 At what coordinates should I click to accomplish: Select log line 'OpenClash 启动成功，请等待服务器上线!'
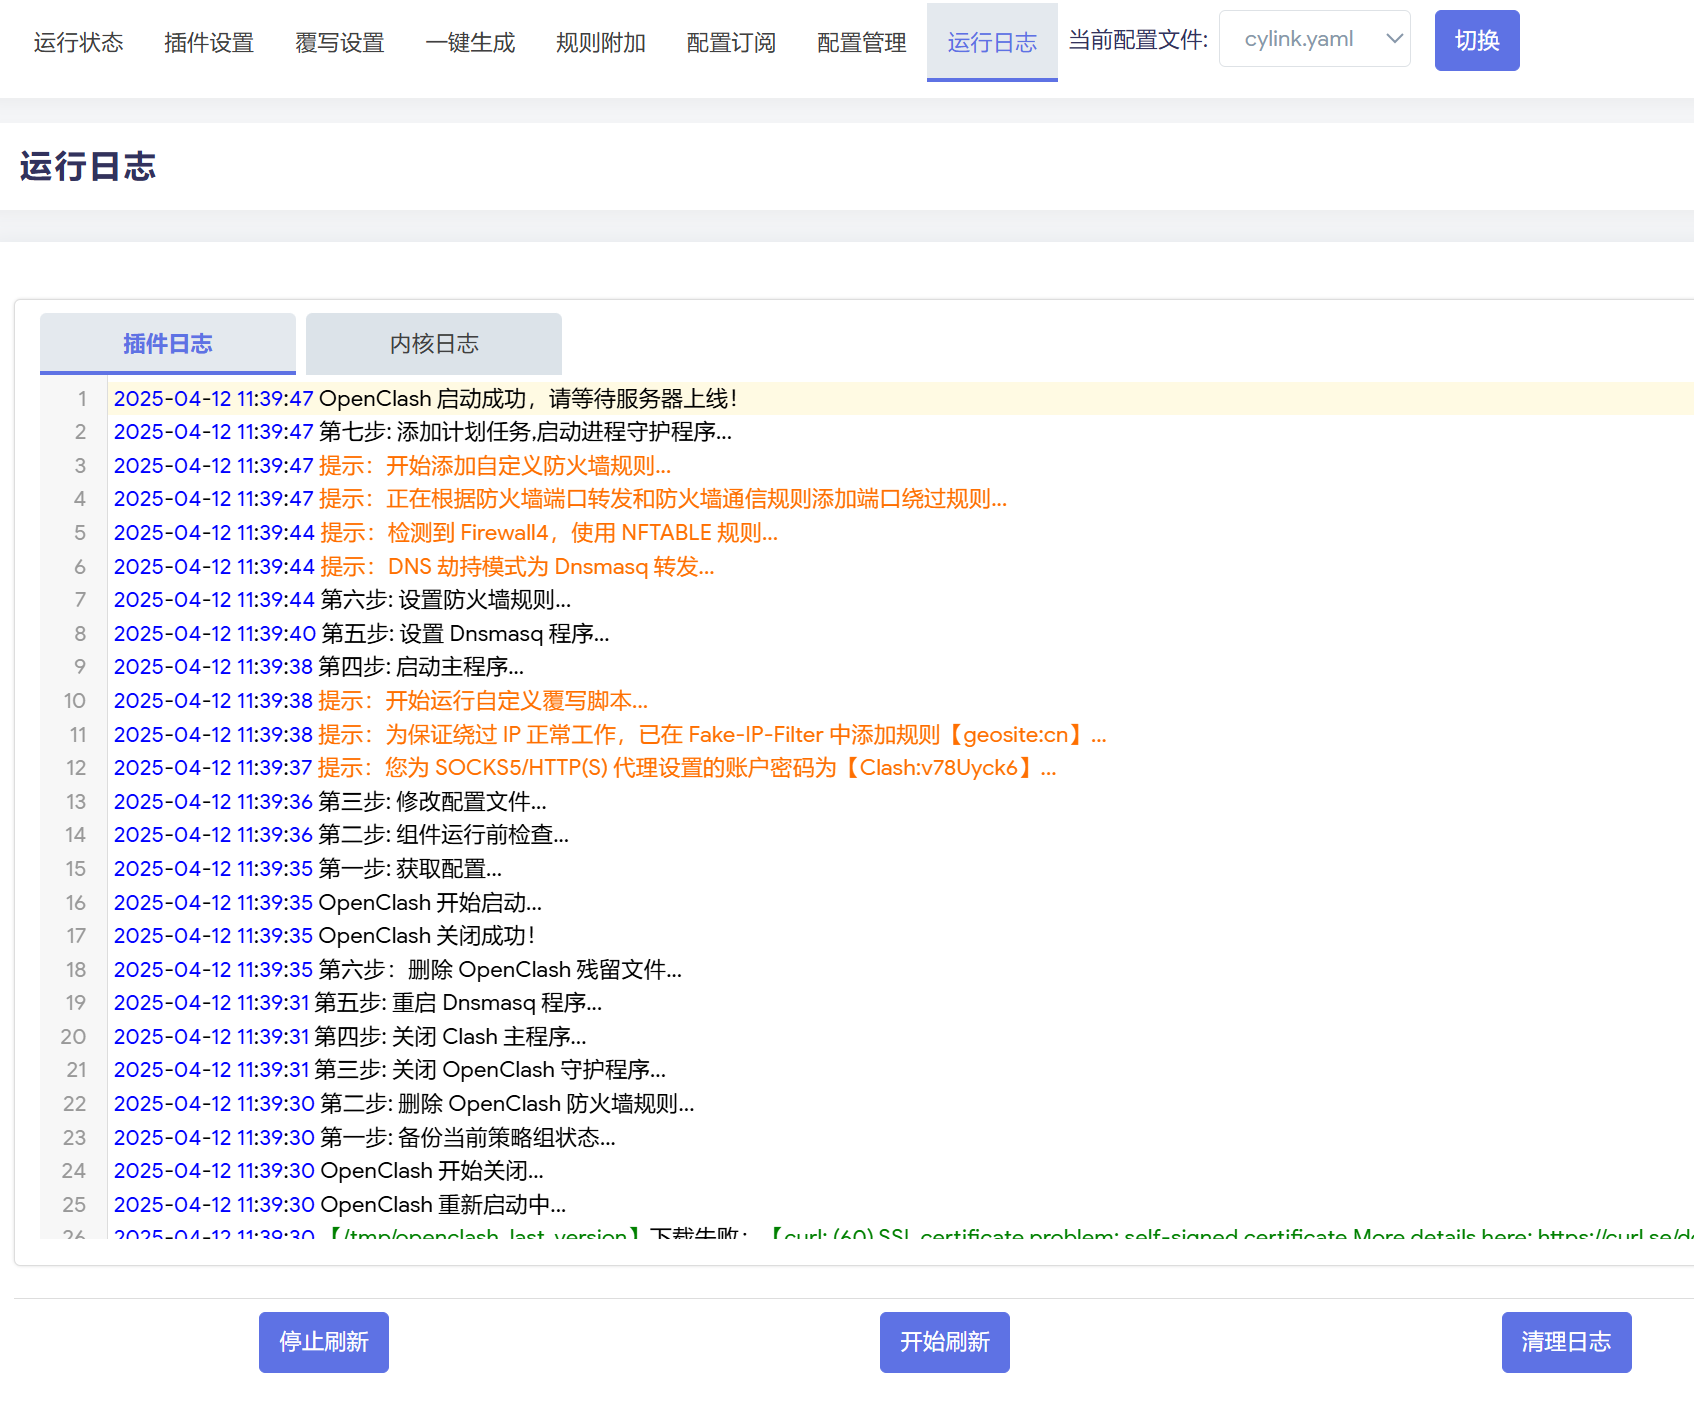426,399
